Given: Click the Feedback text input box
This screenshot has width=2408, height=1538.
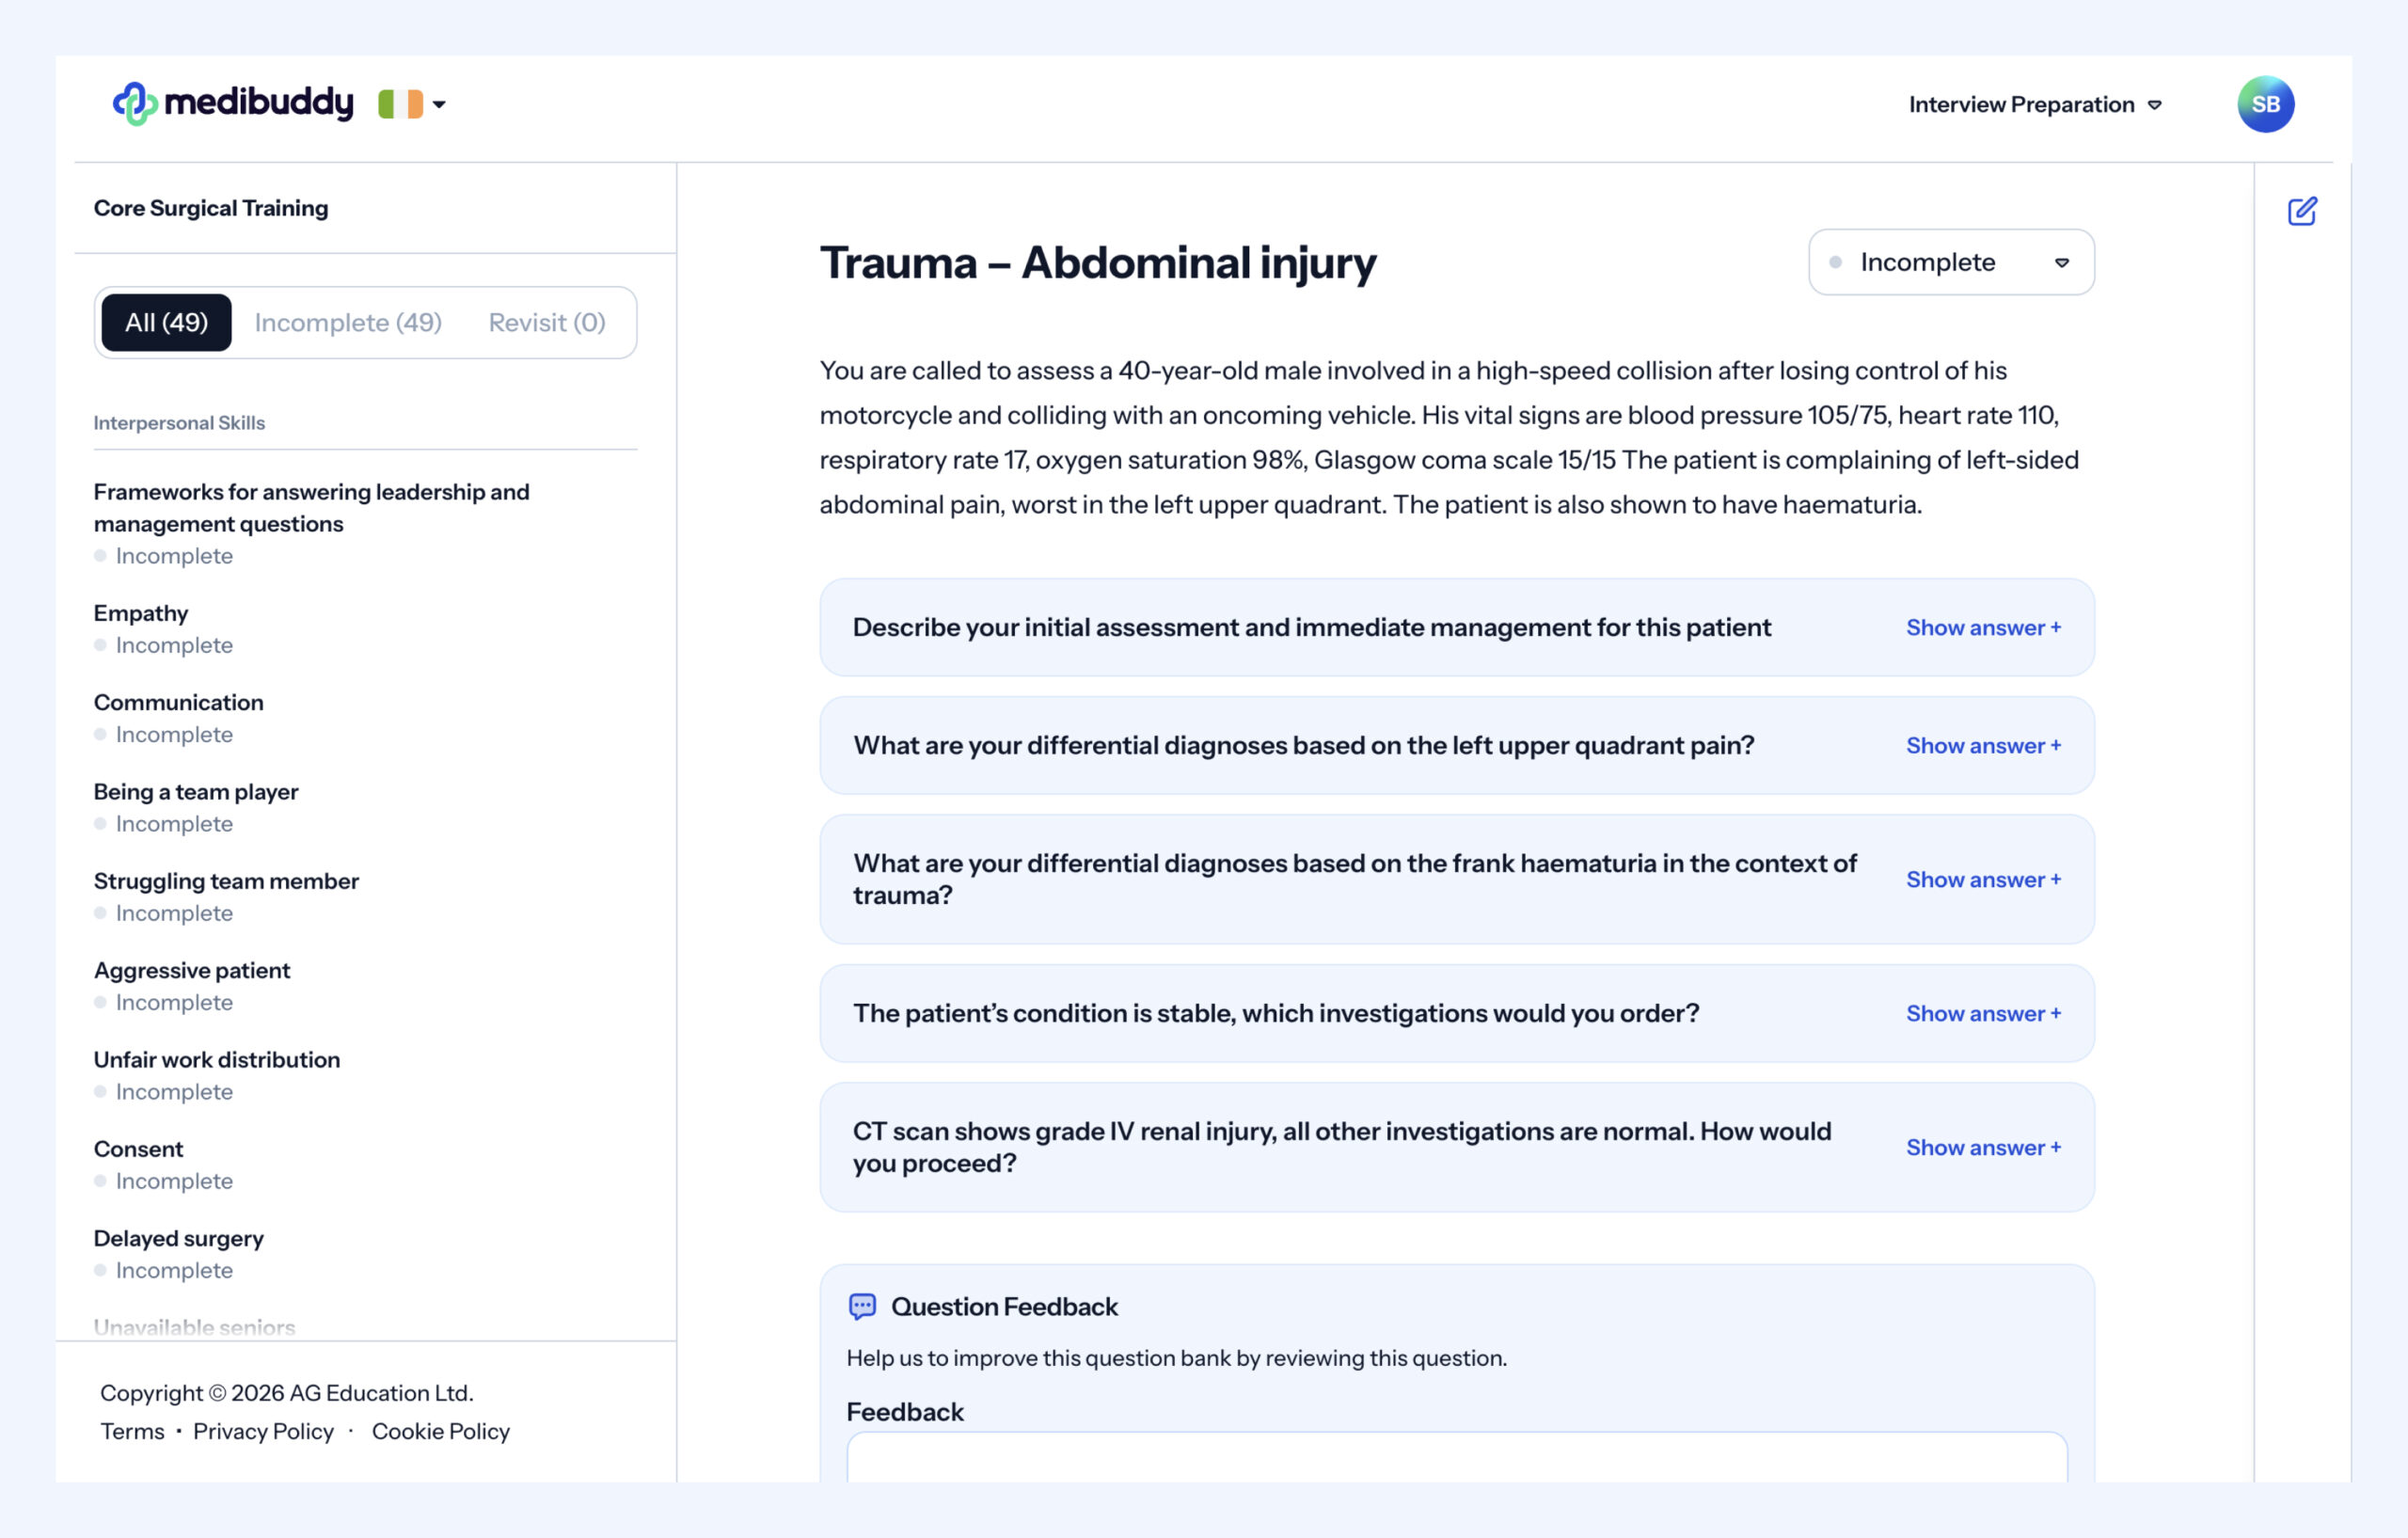Looking at the screenshot, I should (x=1456, y=1458).
